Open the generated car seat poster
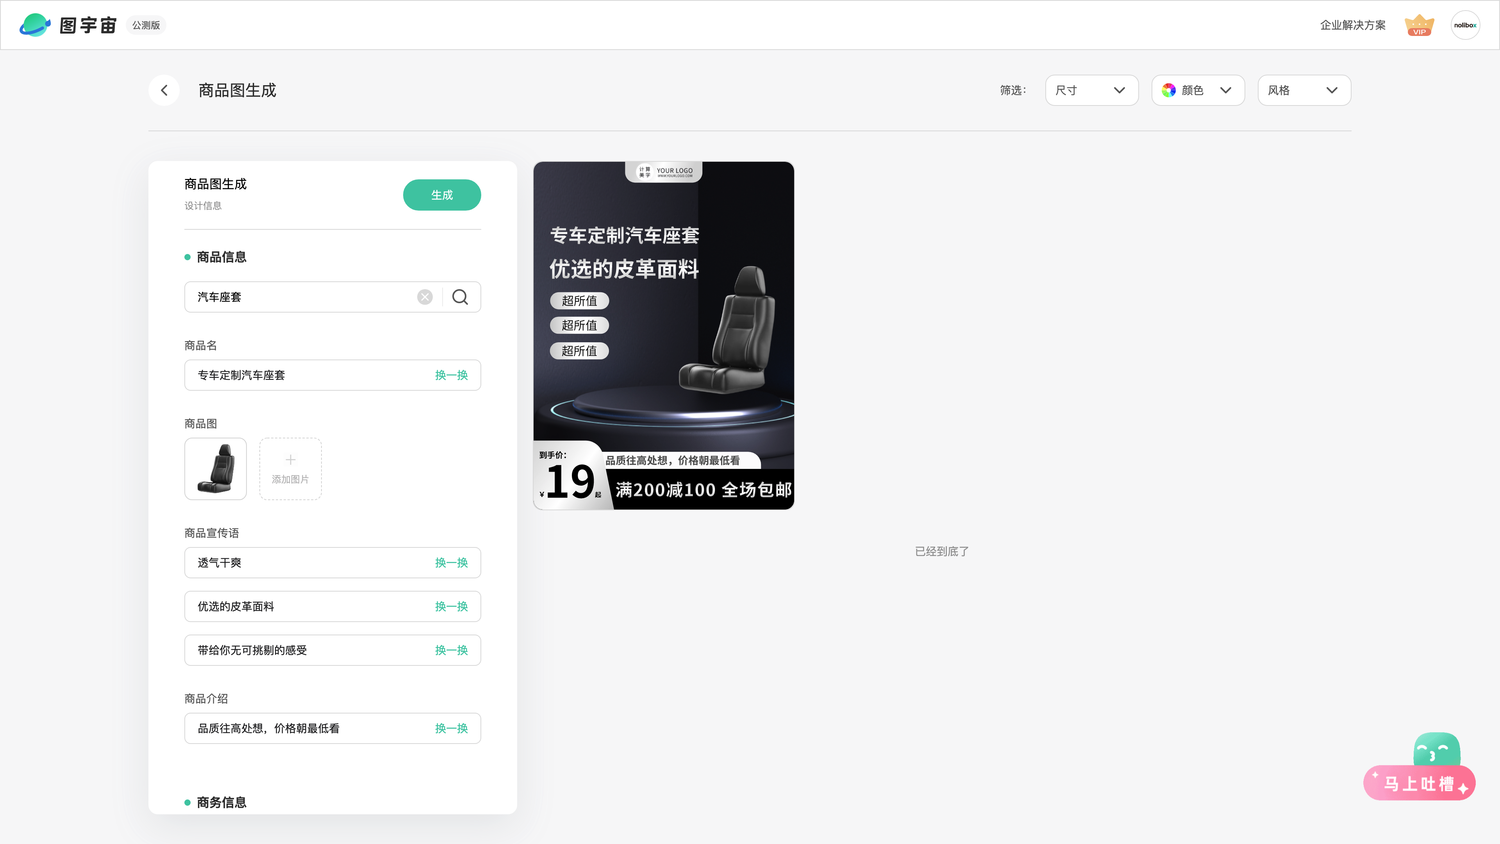 (x=664, y=336)
